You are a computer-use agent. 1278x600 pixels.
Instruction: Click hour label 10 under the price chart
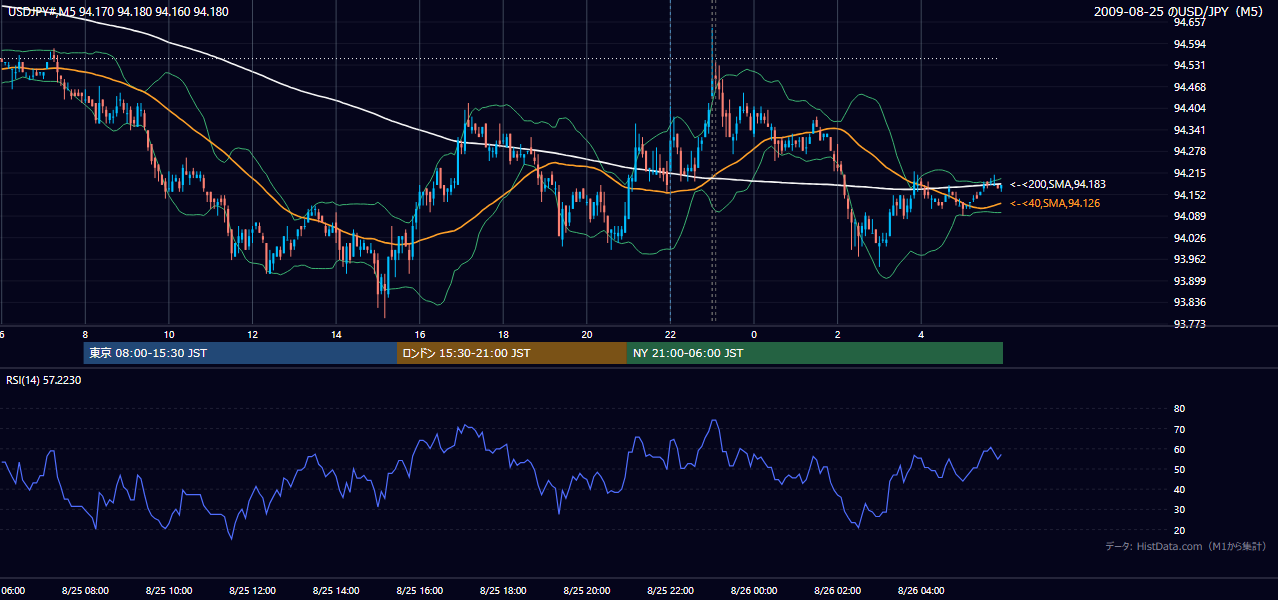169,335
